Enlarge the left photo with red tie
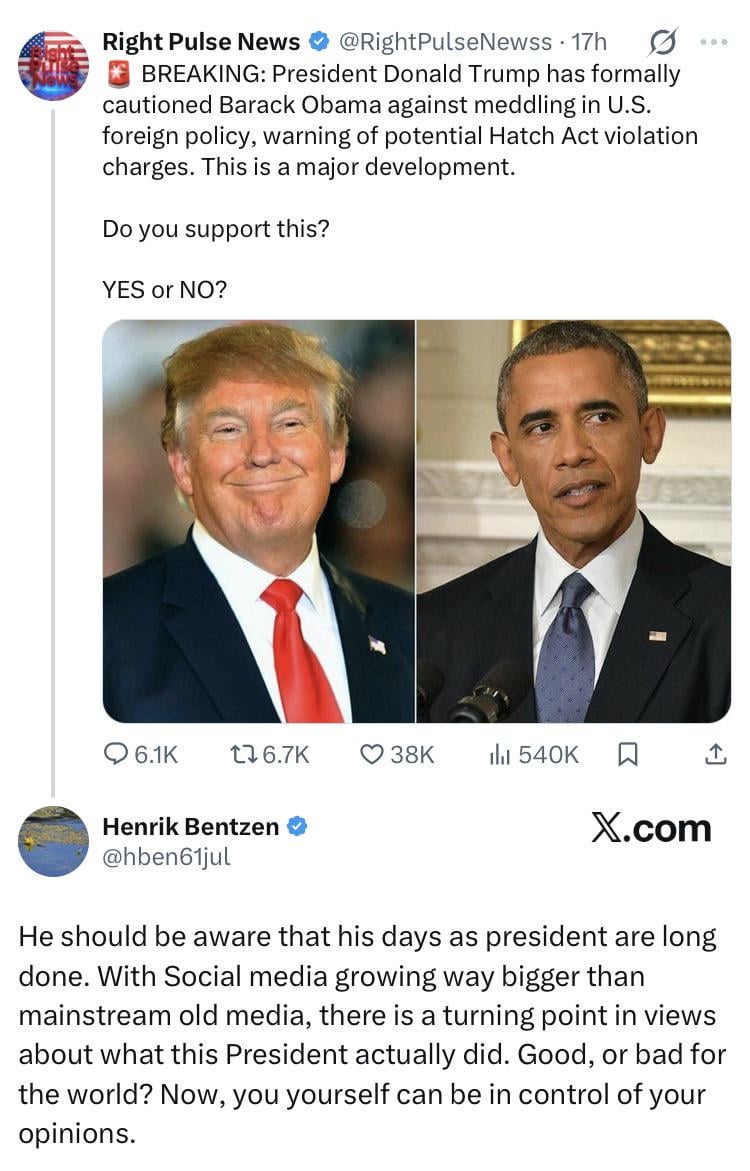This screenshot has width=750, height=1171. [258, 521]
